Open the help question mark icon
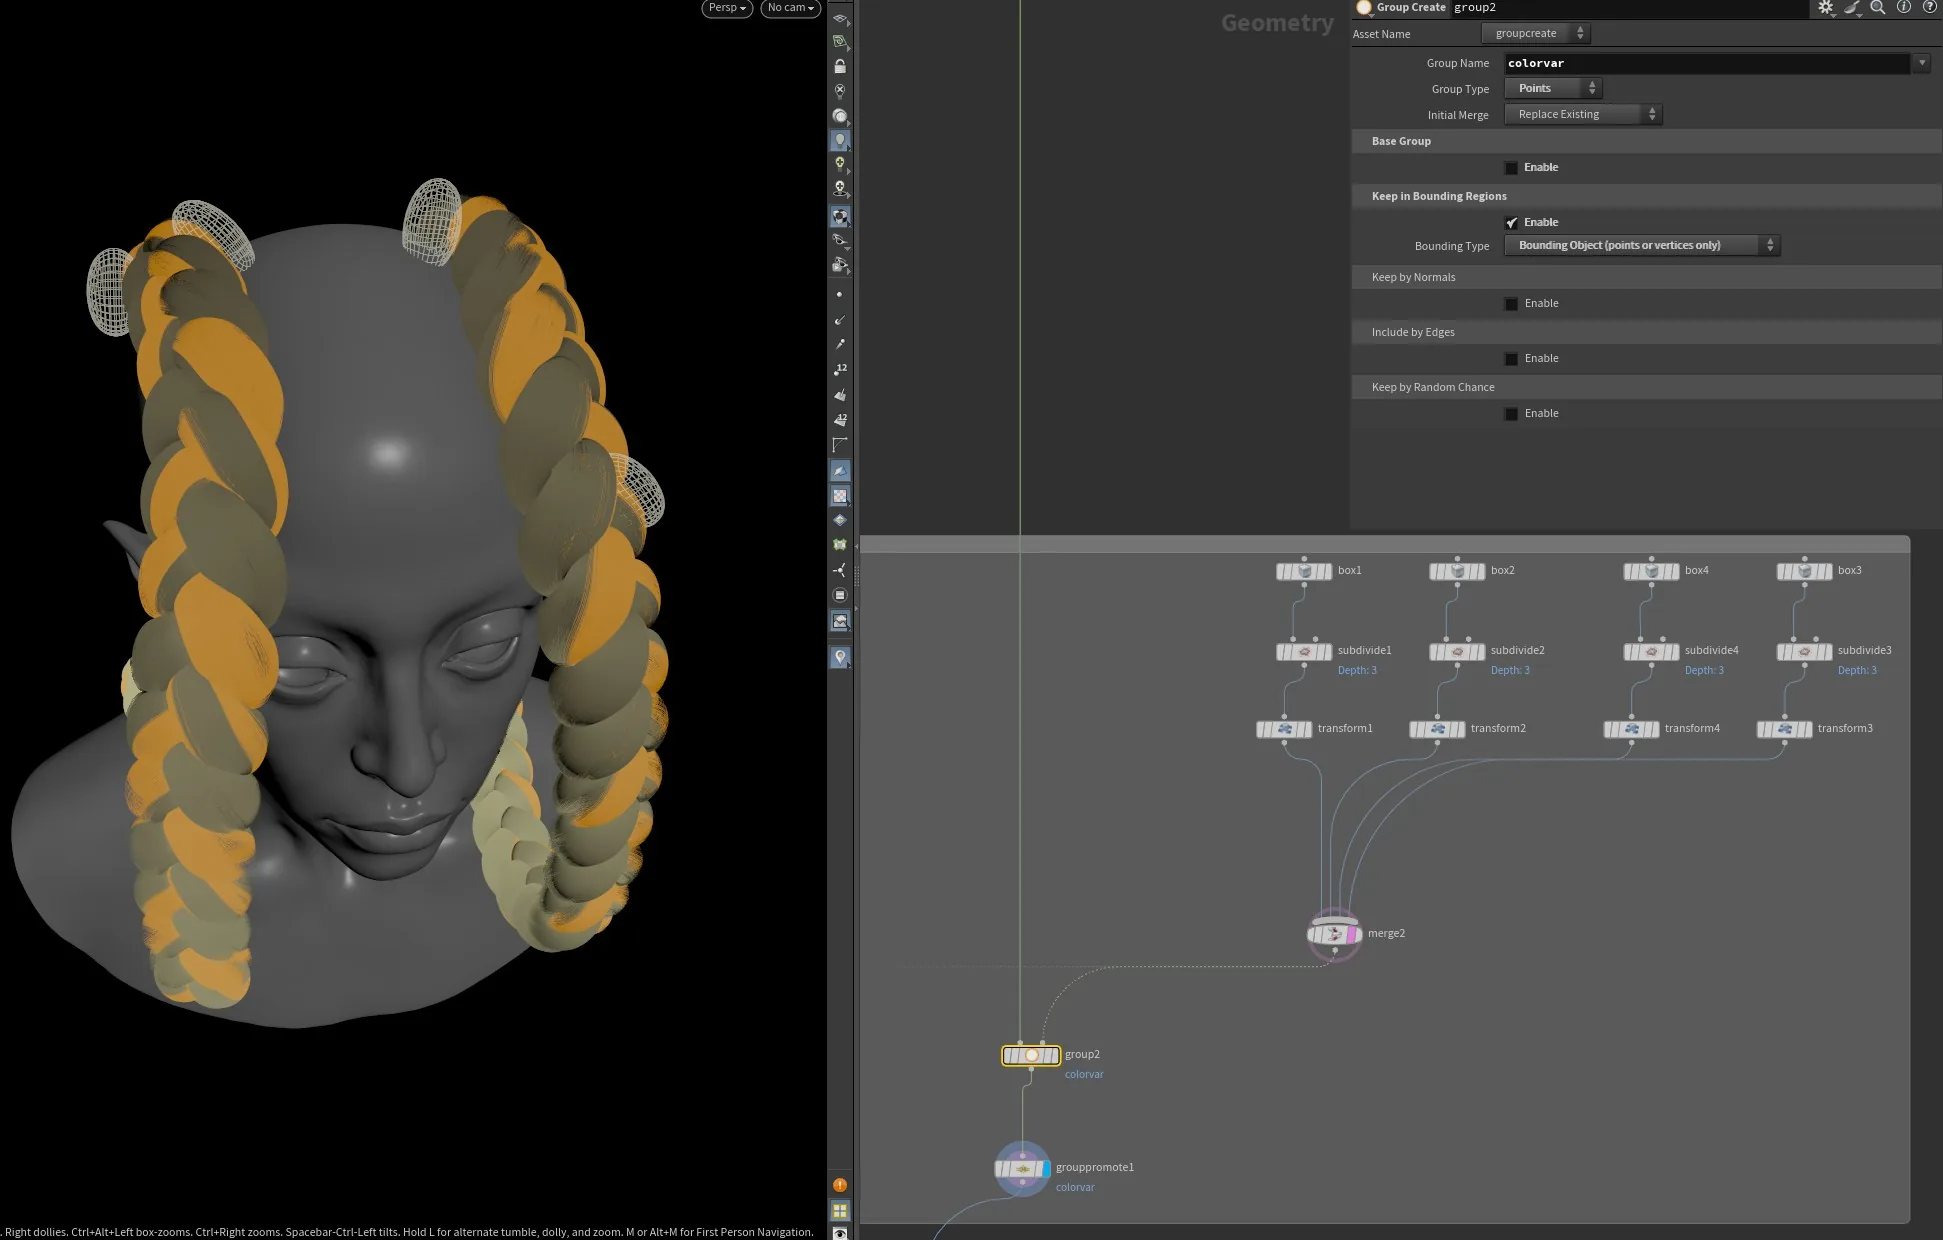This screenshot has width=1943, height=1240. [x=1930, y=7]
